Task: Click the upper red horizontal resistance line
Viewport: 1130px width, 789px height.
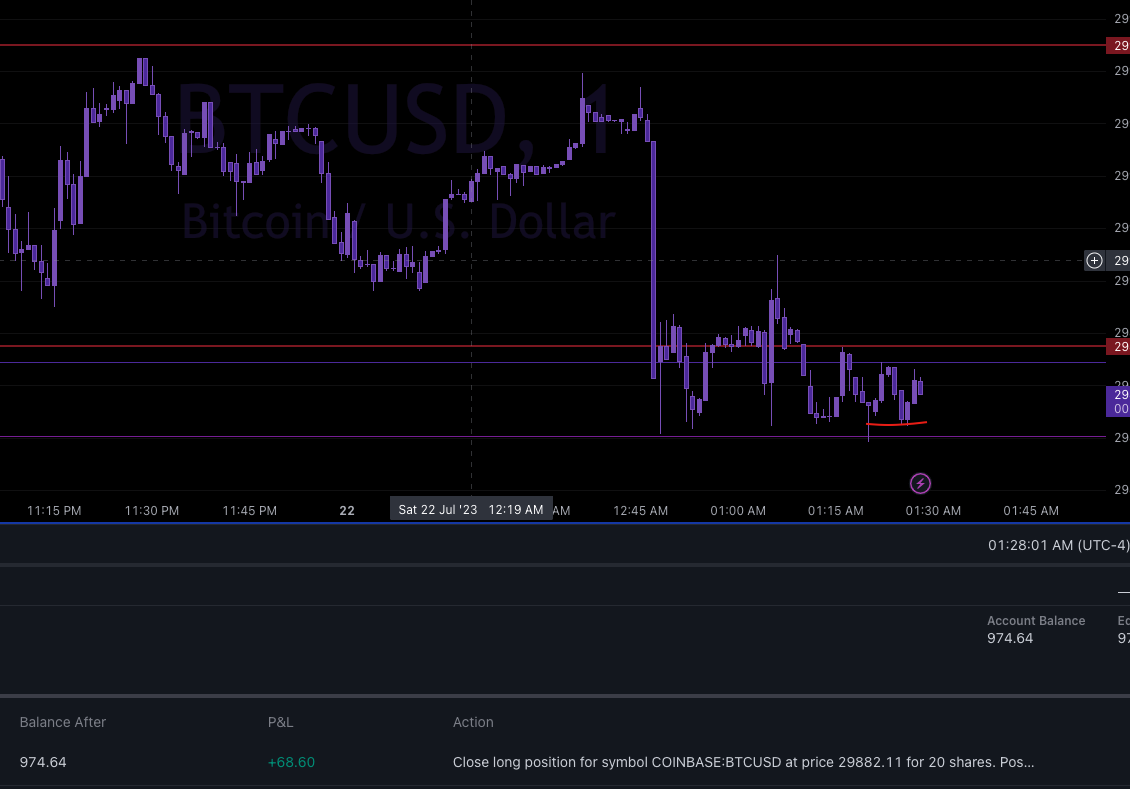Action: [500, 45]
